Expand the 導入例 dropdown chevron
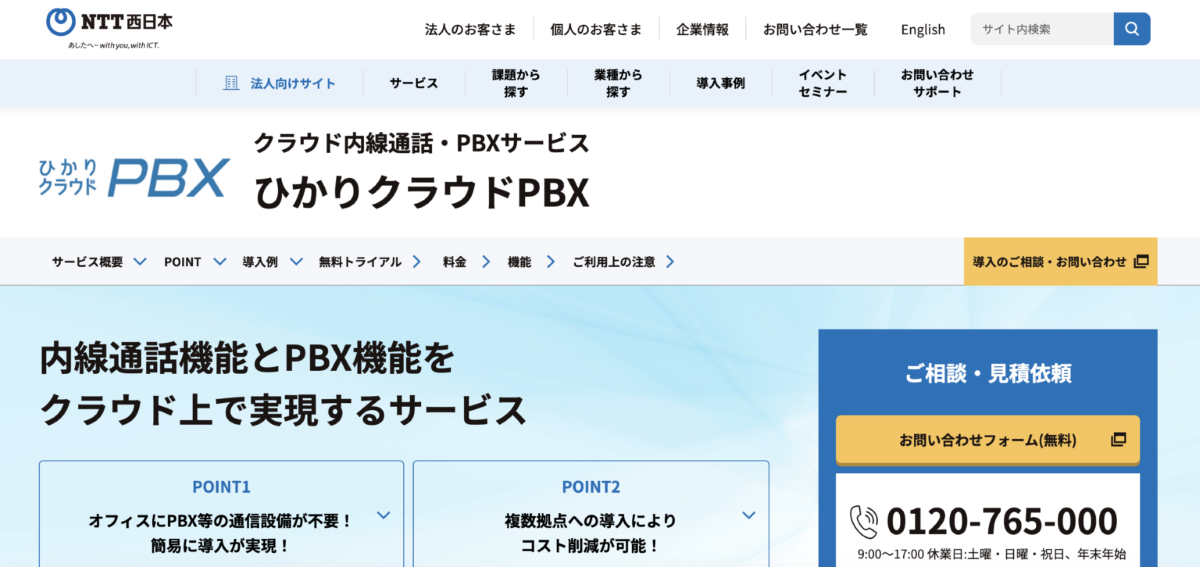1200x567 pixels. pyautogui.click(x=297, y=262)
